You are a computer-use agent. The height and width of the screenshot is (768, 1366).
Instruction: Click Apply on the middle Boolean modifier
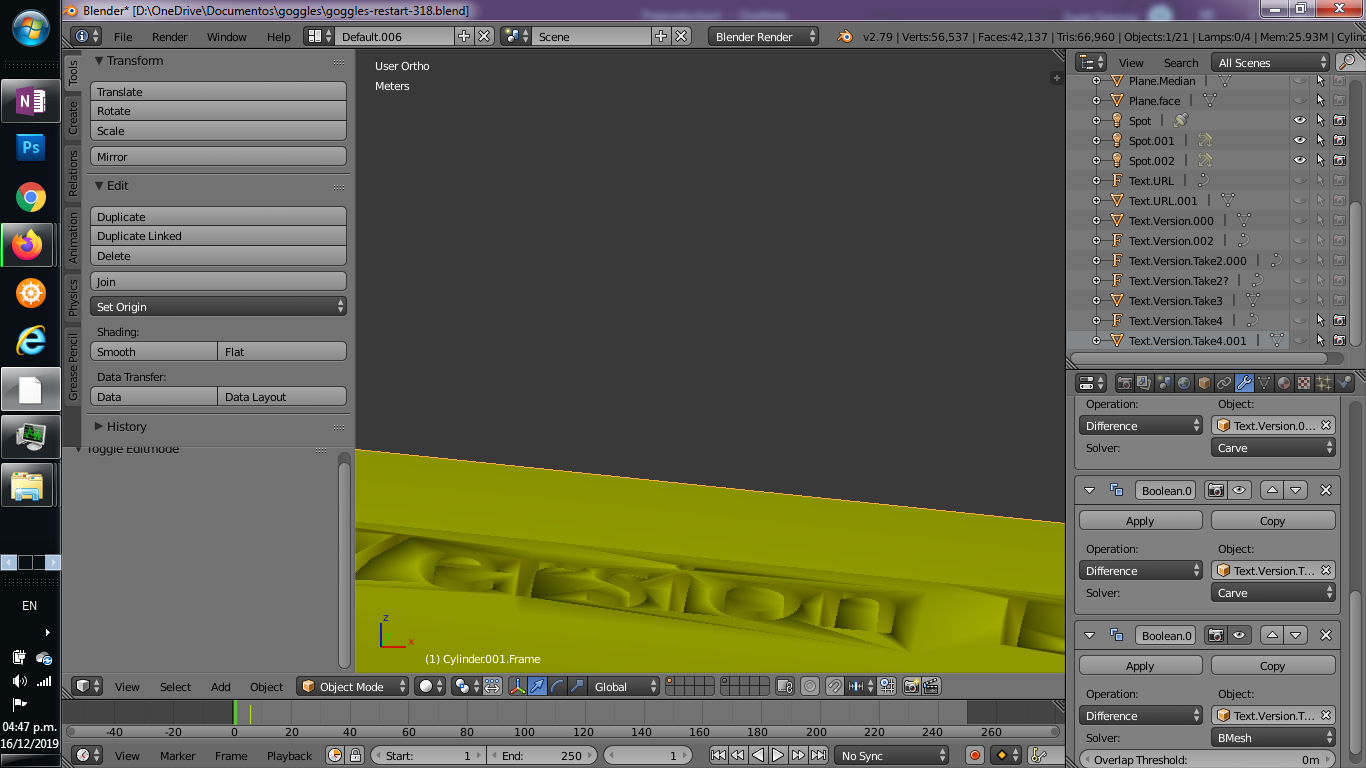tap(1140, 521)
